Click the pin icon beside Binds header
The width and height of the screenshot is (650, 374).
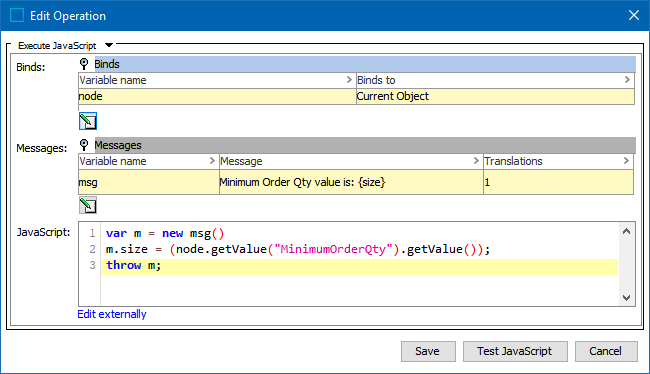(84, 64)
